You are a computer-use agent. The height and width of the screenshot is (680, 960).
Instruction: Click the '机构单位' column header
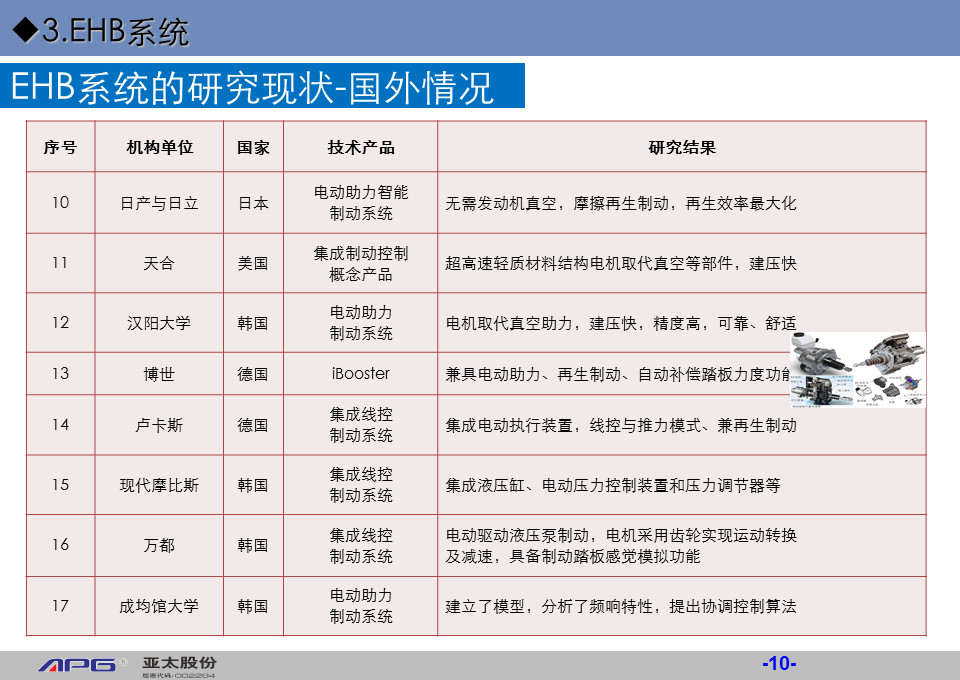[159, 148]
